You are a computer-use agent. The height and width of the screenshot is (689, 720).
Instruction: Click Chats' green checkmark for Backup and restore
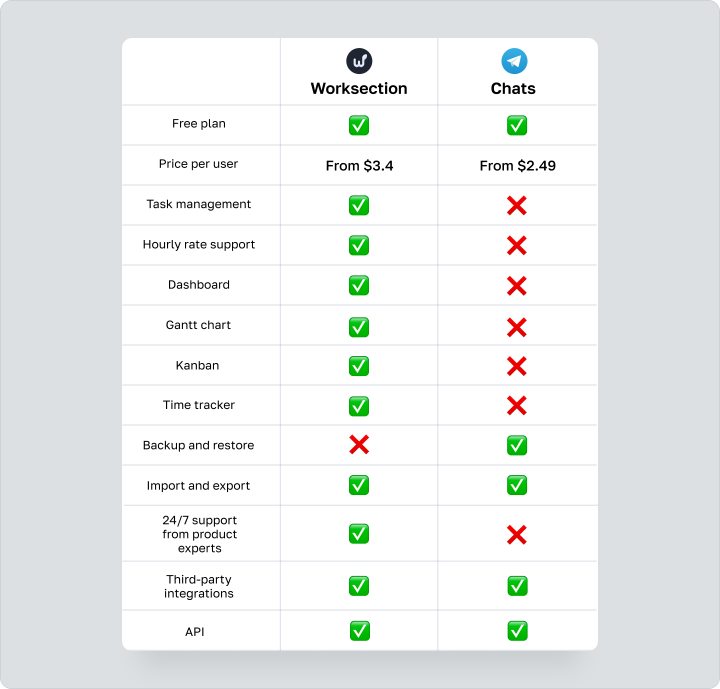pyautogui.click(x=516, y=445)
